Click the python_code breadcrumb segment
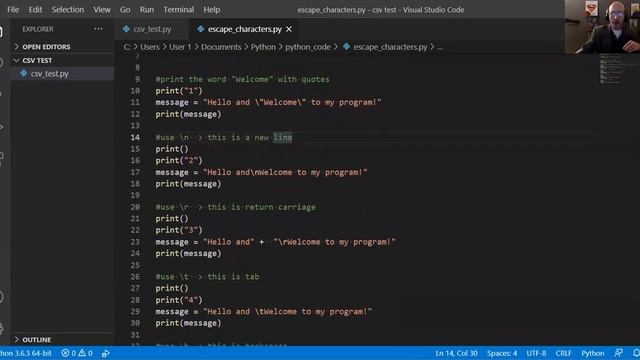The width and height of the screenshot is (640, 360). [x=308, y=47]
